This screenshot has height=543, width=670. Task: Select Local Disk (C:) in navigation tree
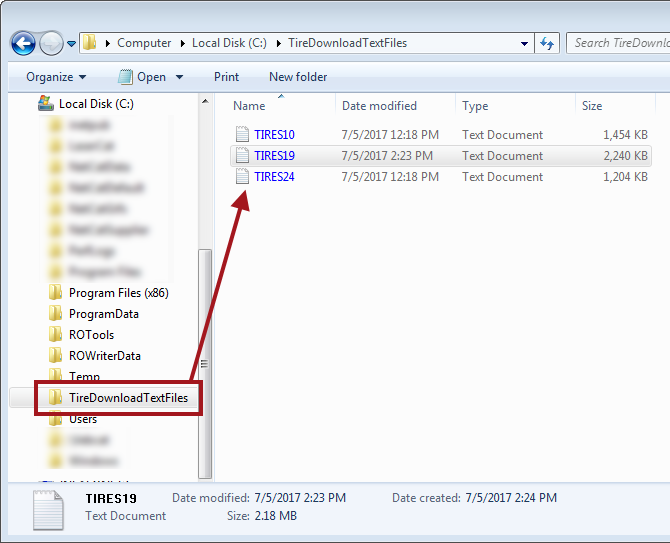96,104
